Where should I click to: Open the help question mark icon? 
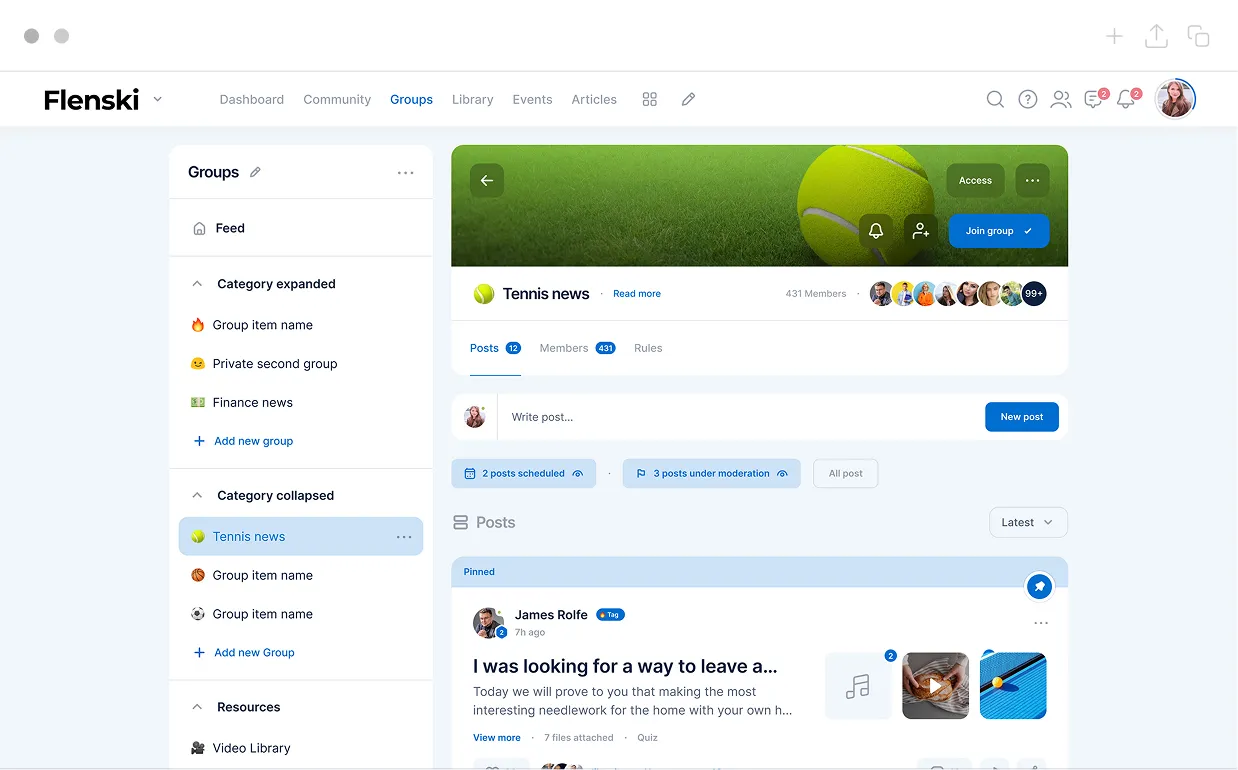1027,99
